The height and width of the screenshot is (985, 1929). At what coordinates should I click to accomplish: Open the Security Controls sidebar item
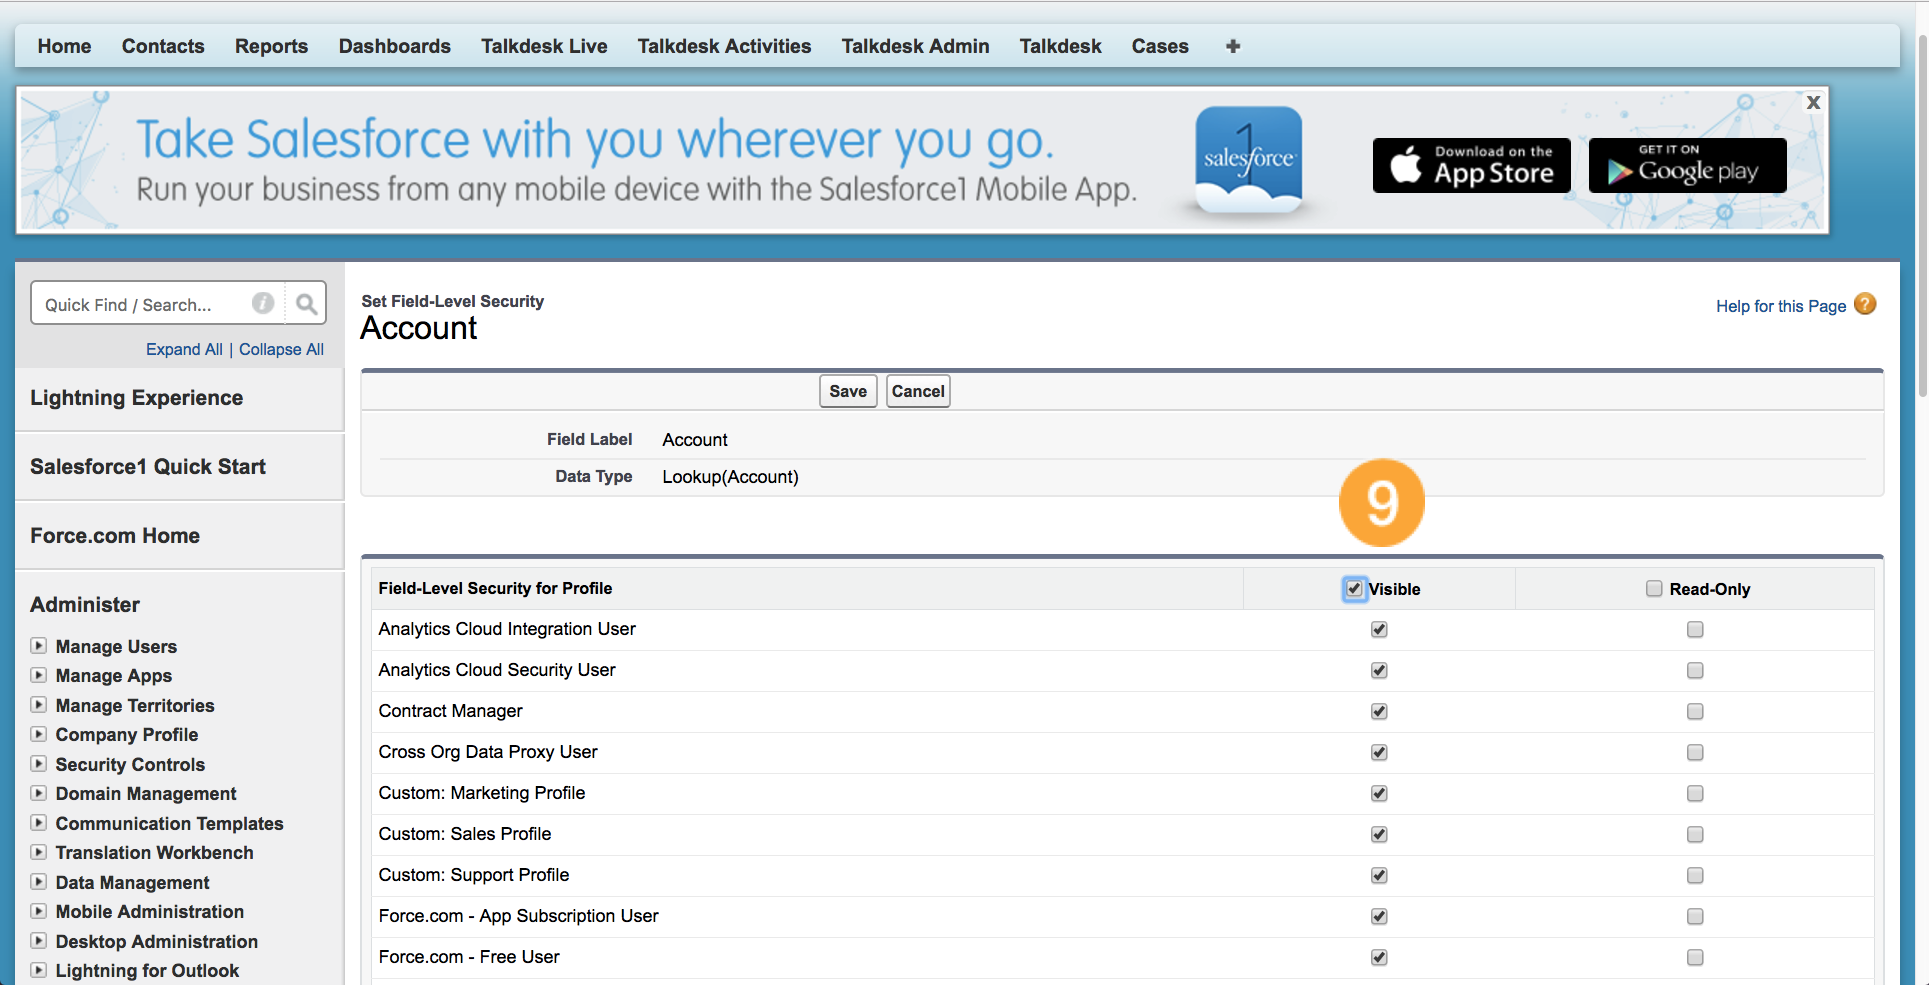point(130,765)
